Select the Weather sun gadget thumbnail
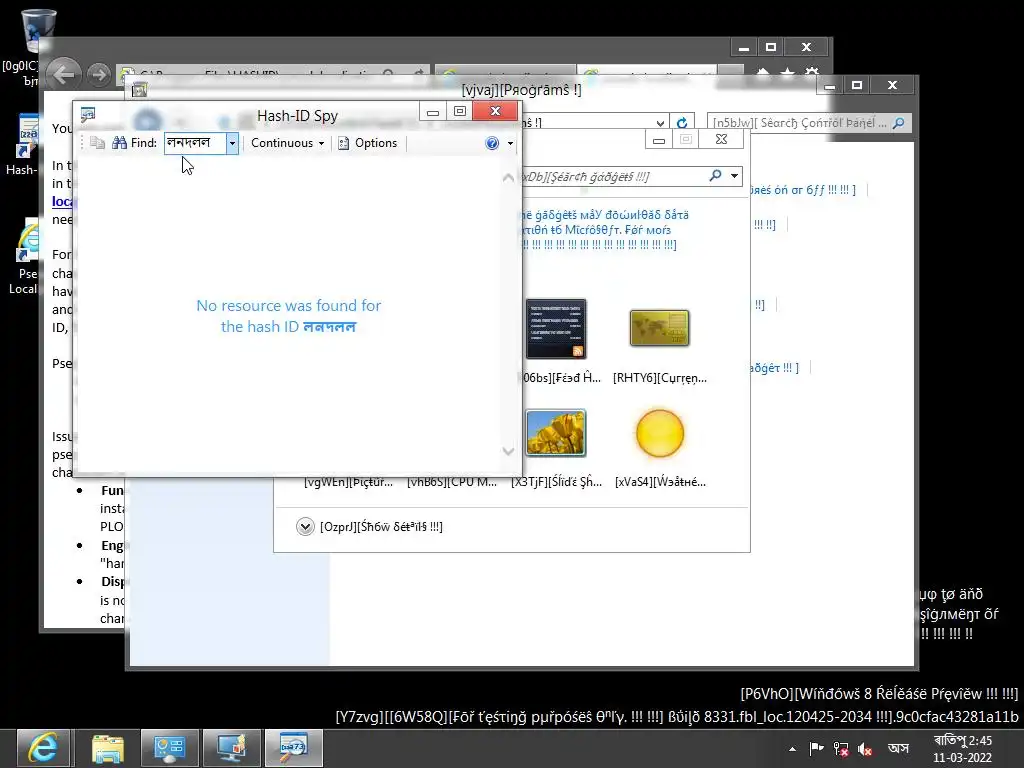1024x768 pixels. point(660,433)
